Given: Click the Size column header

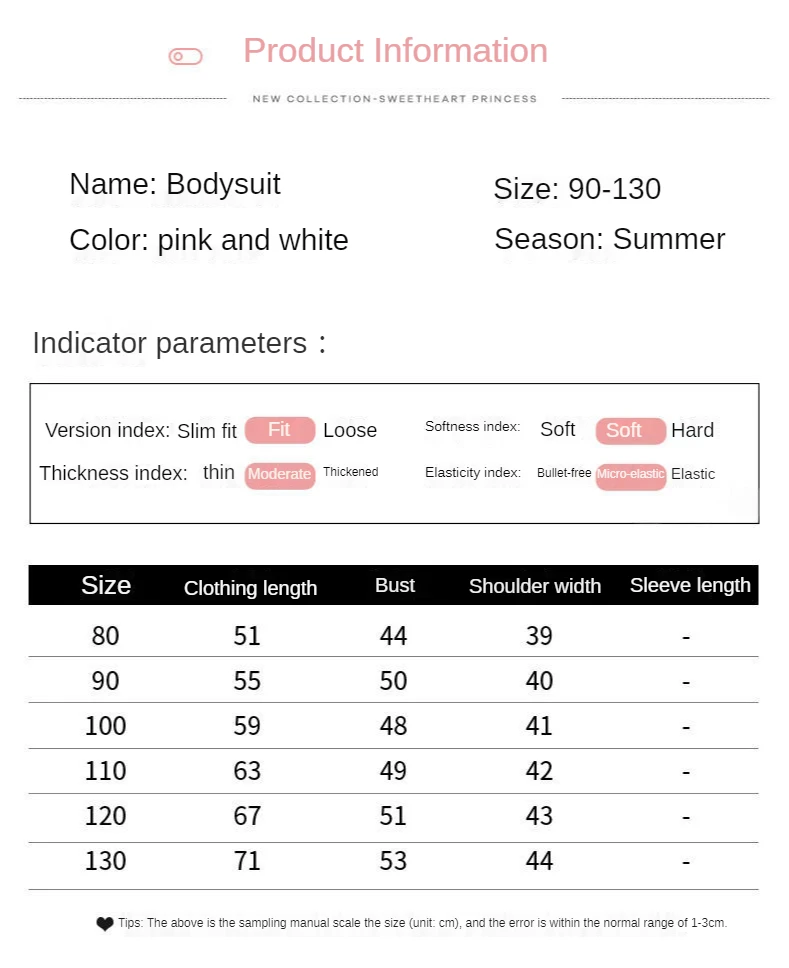Looking at the screenshot, I should pyautogui.click(x=106, y=585).
